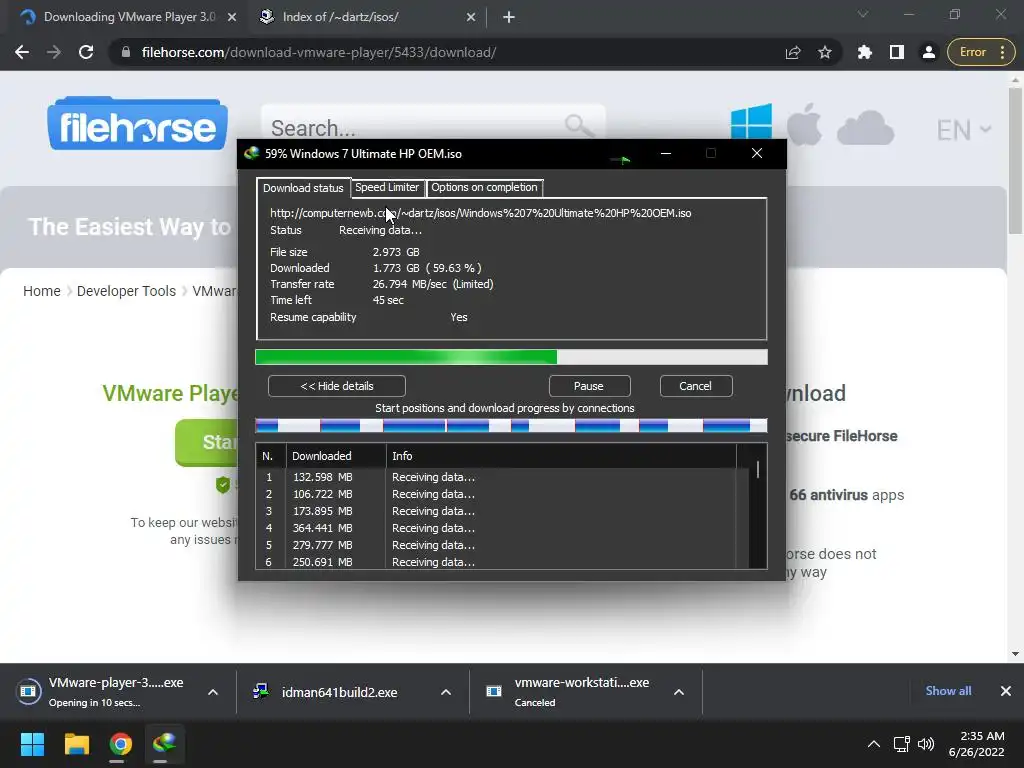Image resolution: width=1024 pixels, height=768 pixels.
Task: Click the IDM icon in dialog title bar
Action: pos(251,153)
